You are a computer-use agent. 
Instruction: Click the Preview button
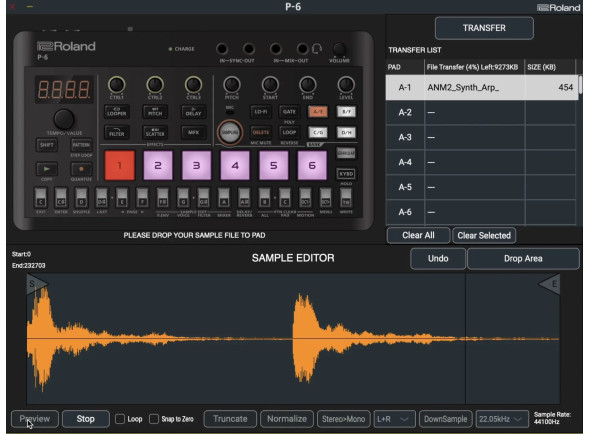pyautogui.click(x=35, y=419)
